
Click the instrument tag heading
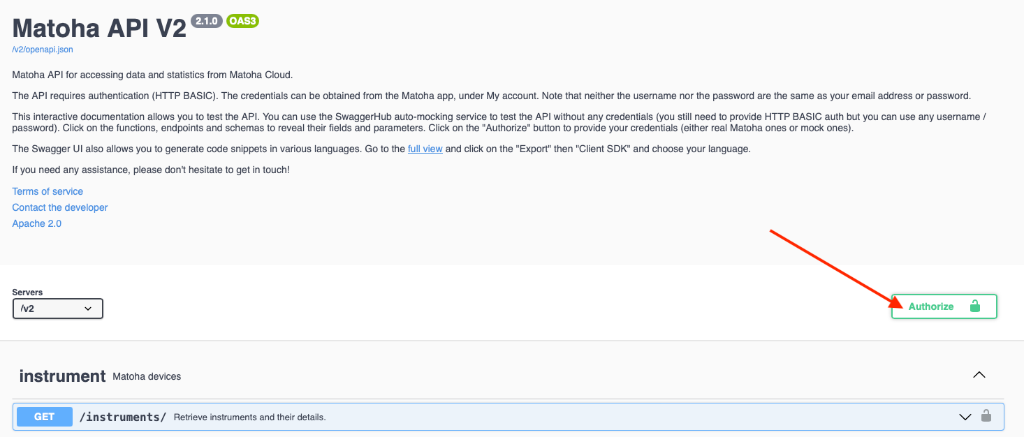[x=62, y=376]
